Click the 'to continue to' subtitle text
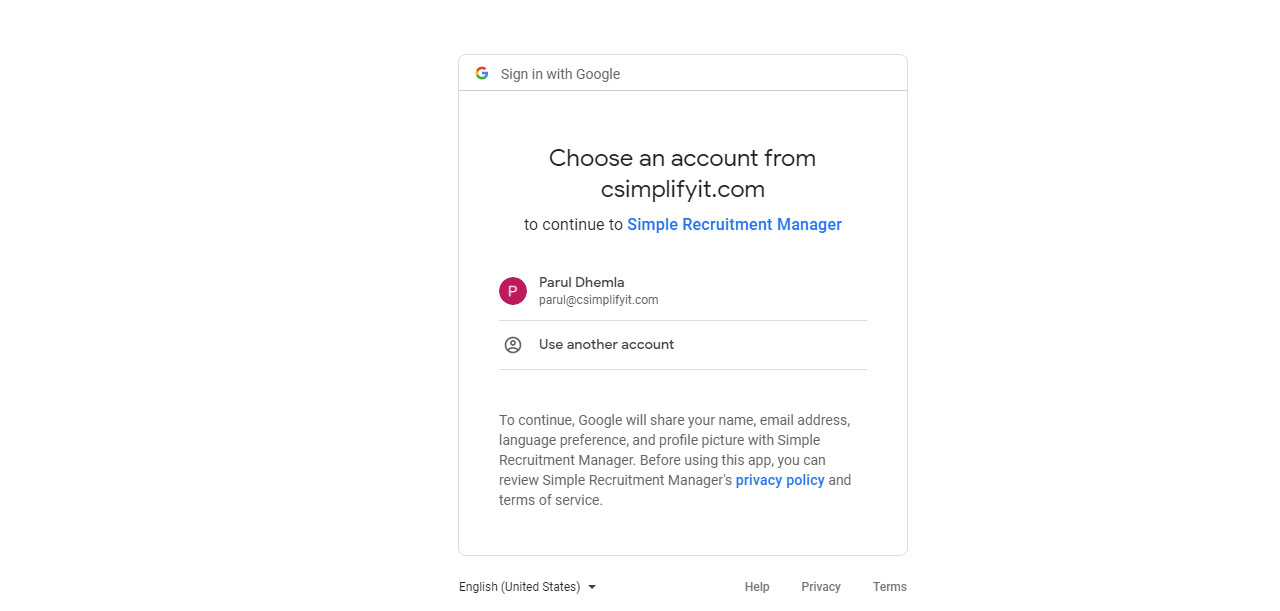This screenshot has width=1280, height=611. click(573, 225)
